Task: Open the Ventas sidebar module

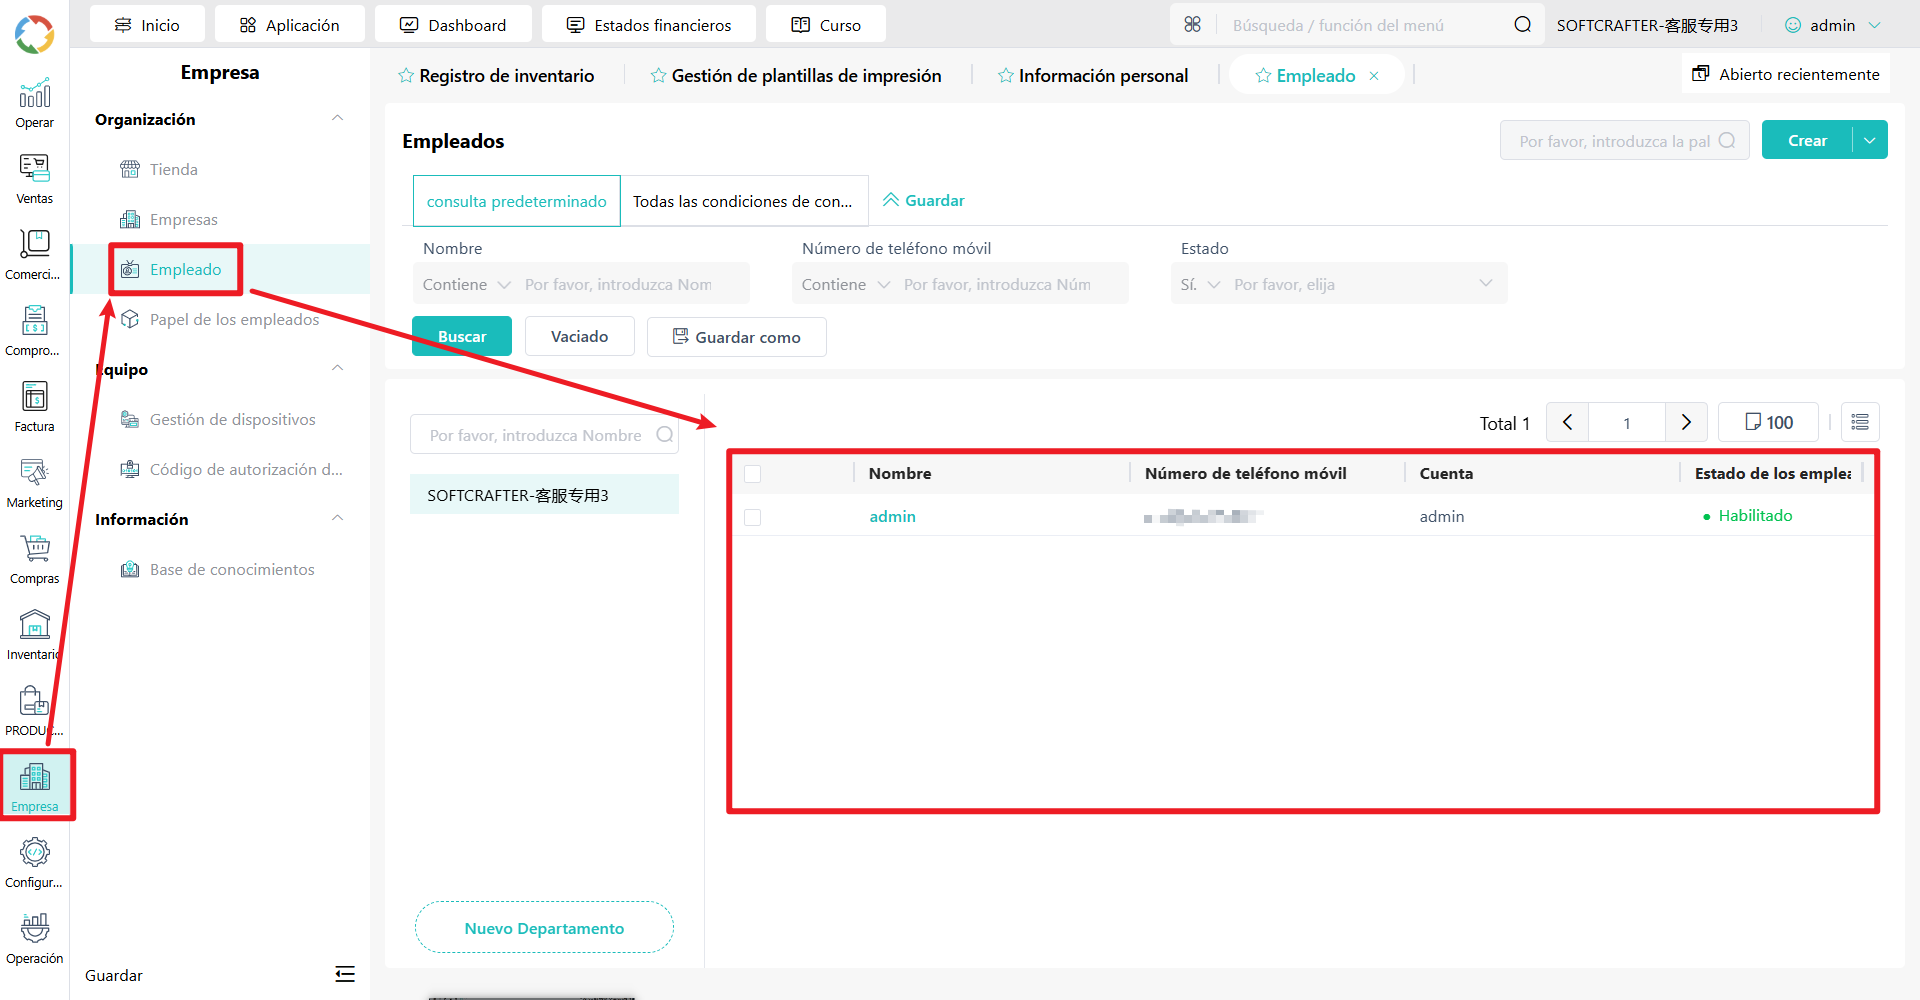Action: (34, 180)
